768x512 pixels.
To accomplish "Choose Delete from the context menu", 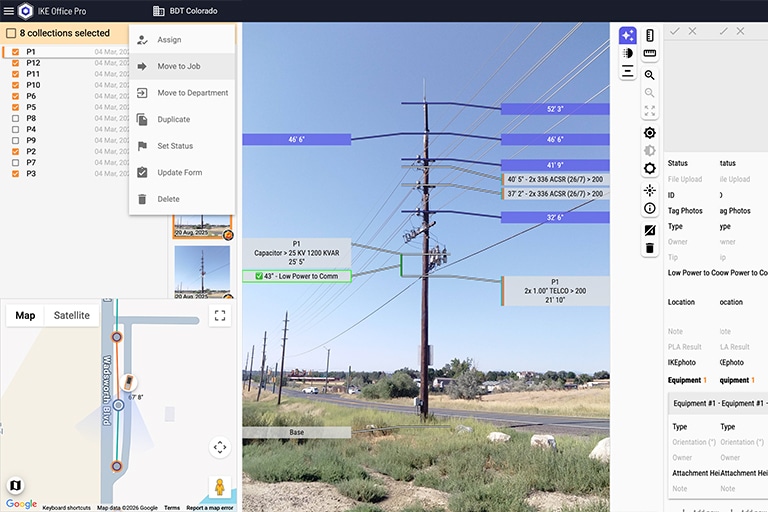I will (x=182, y=199).
